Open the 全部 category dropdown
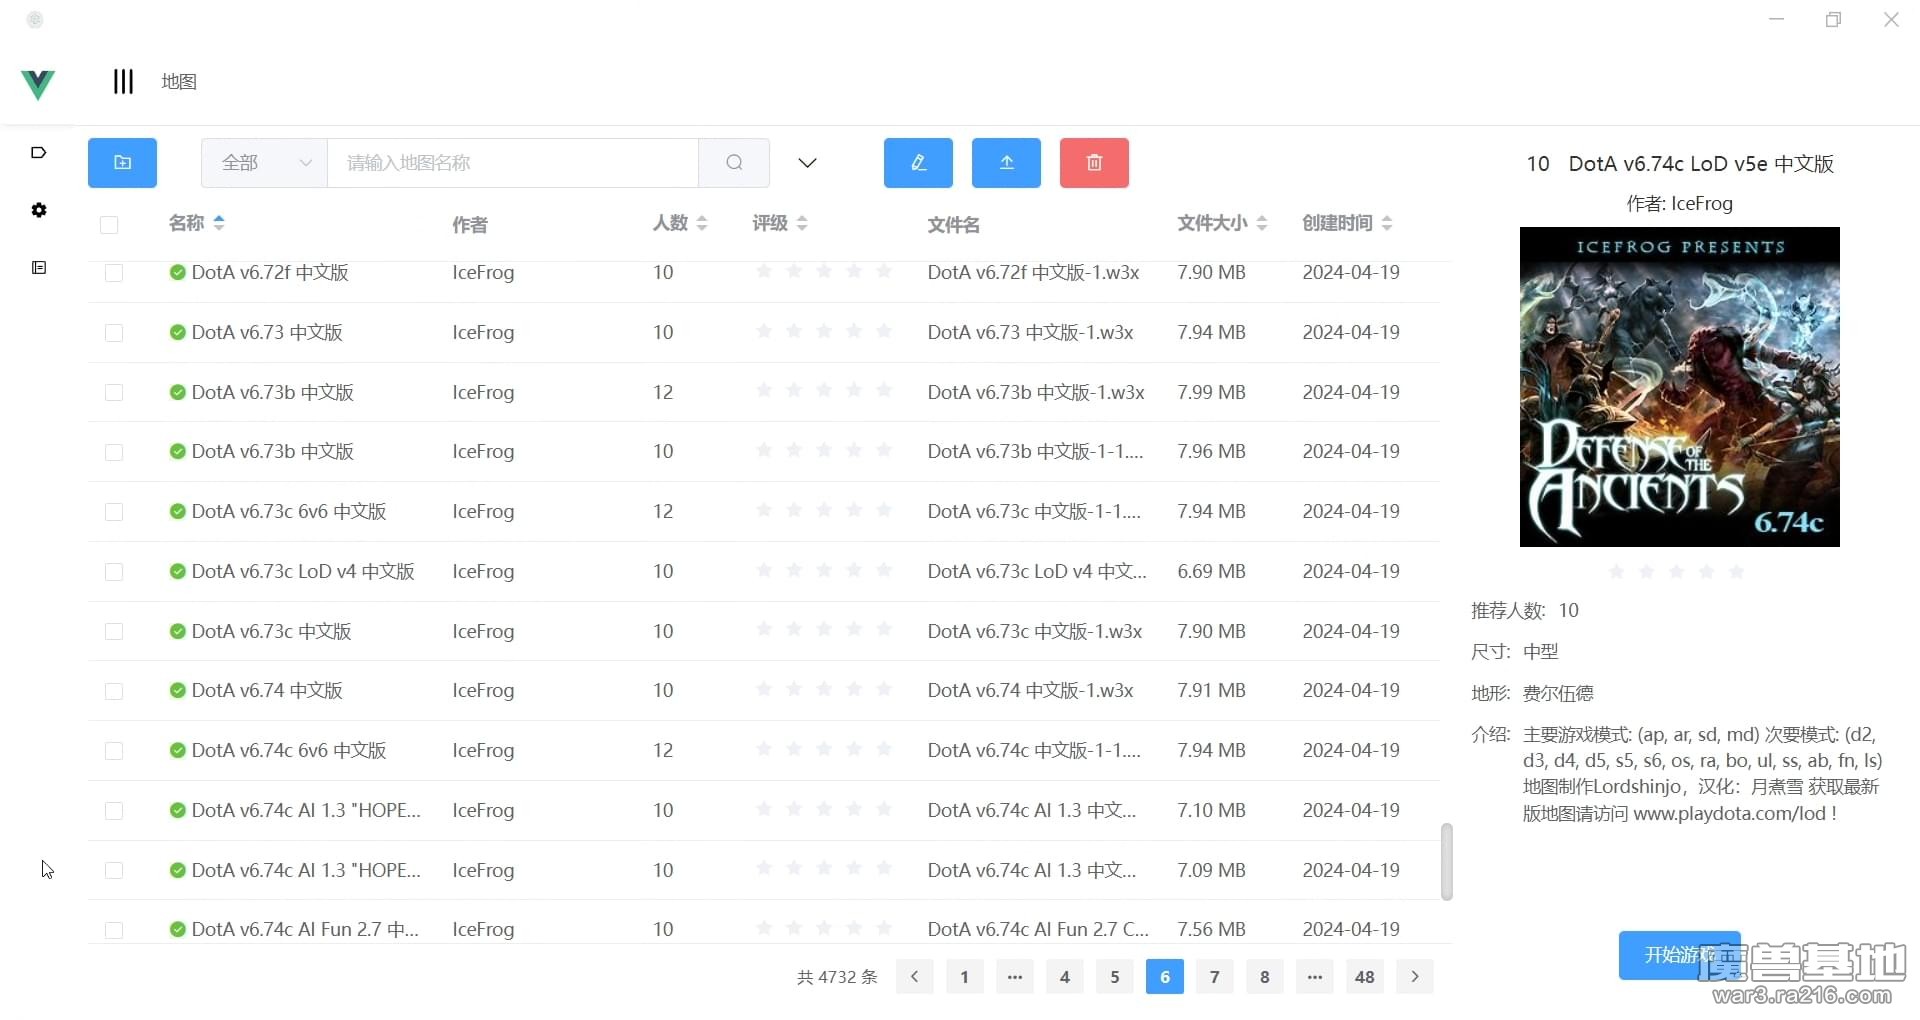 point(265,163)
